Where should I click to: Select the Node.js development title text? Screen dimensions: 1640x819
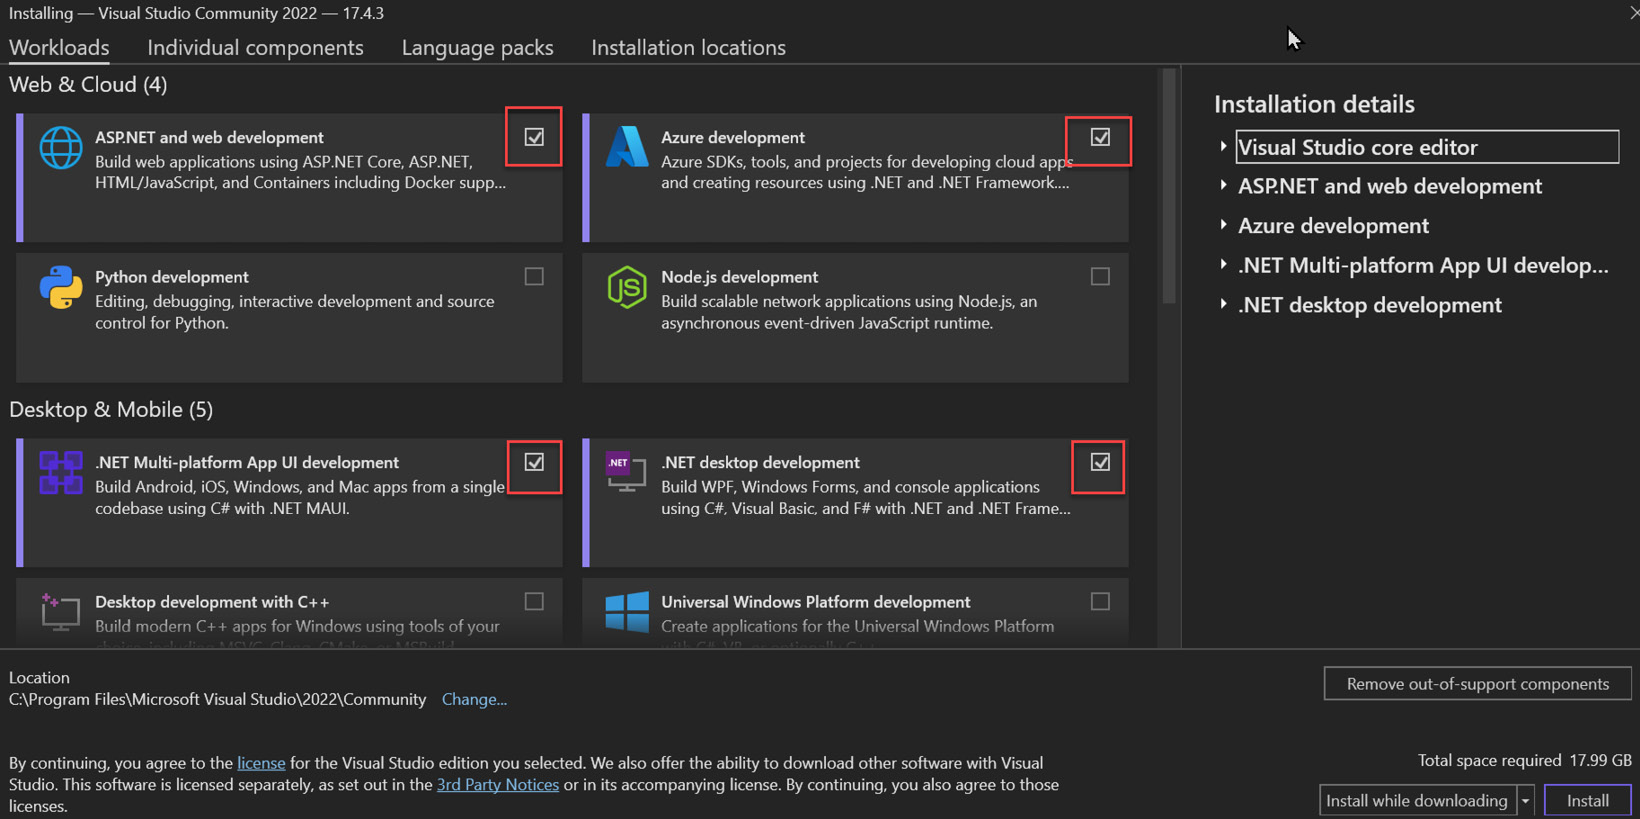tap(739, 277)
